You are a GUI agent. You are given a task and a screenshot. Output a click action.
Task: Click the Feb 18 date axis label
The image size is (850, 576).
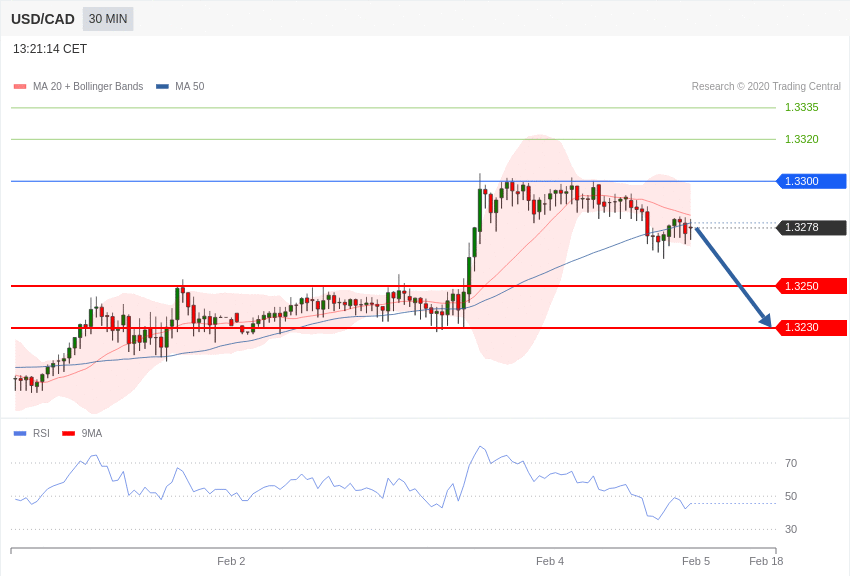766,561
